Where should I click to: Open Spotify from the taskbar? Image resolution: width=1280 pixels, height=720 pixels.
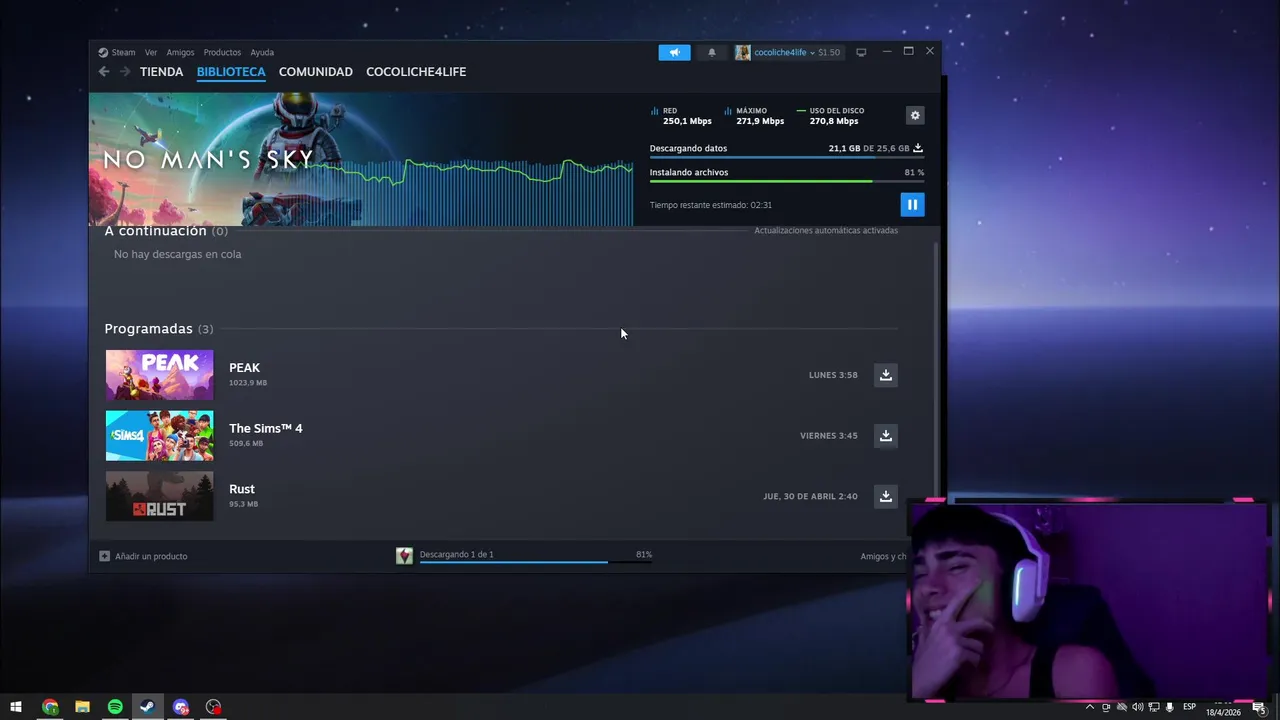pyautogui.click(x=115, y=707)
